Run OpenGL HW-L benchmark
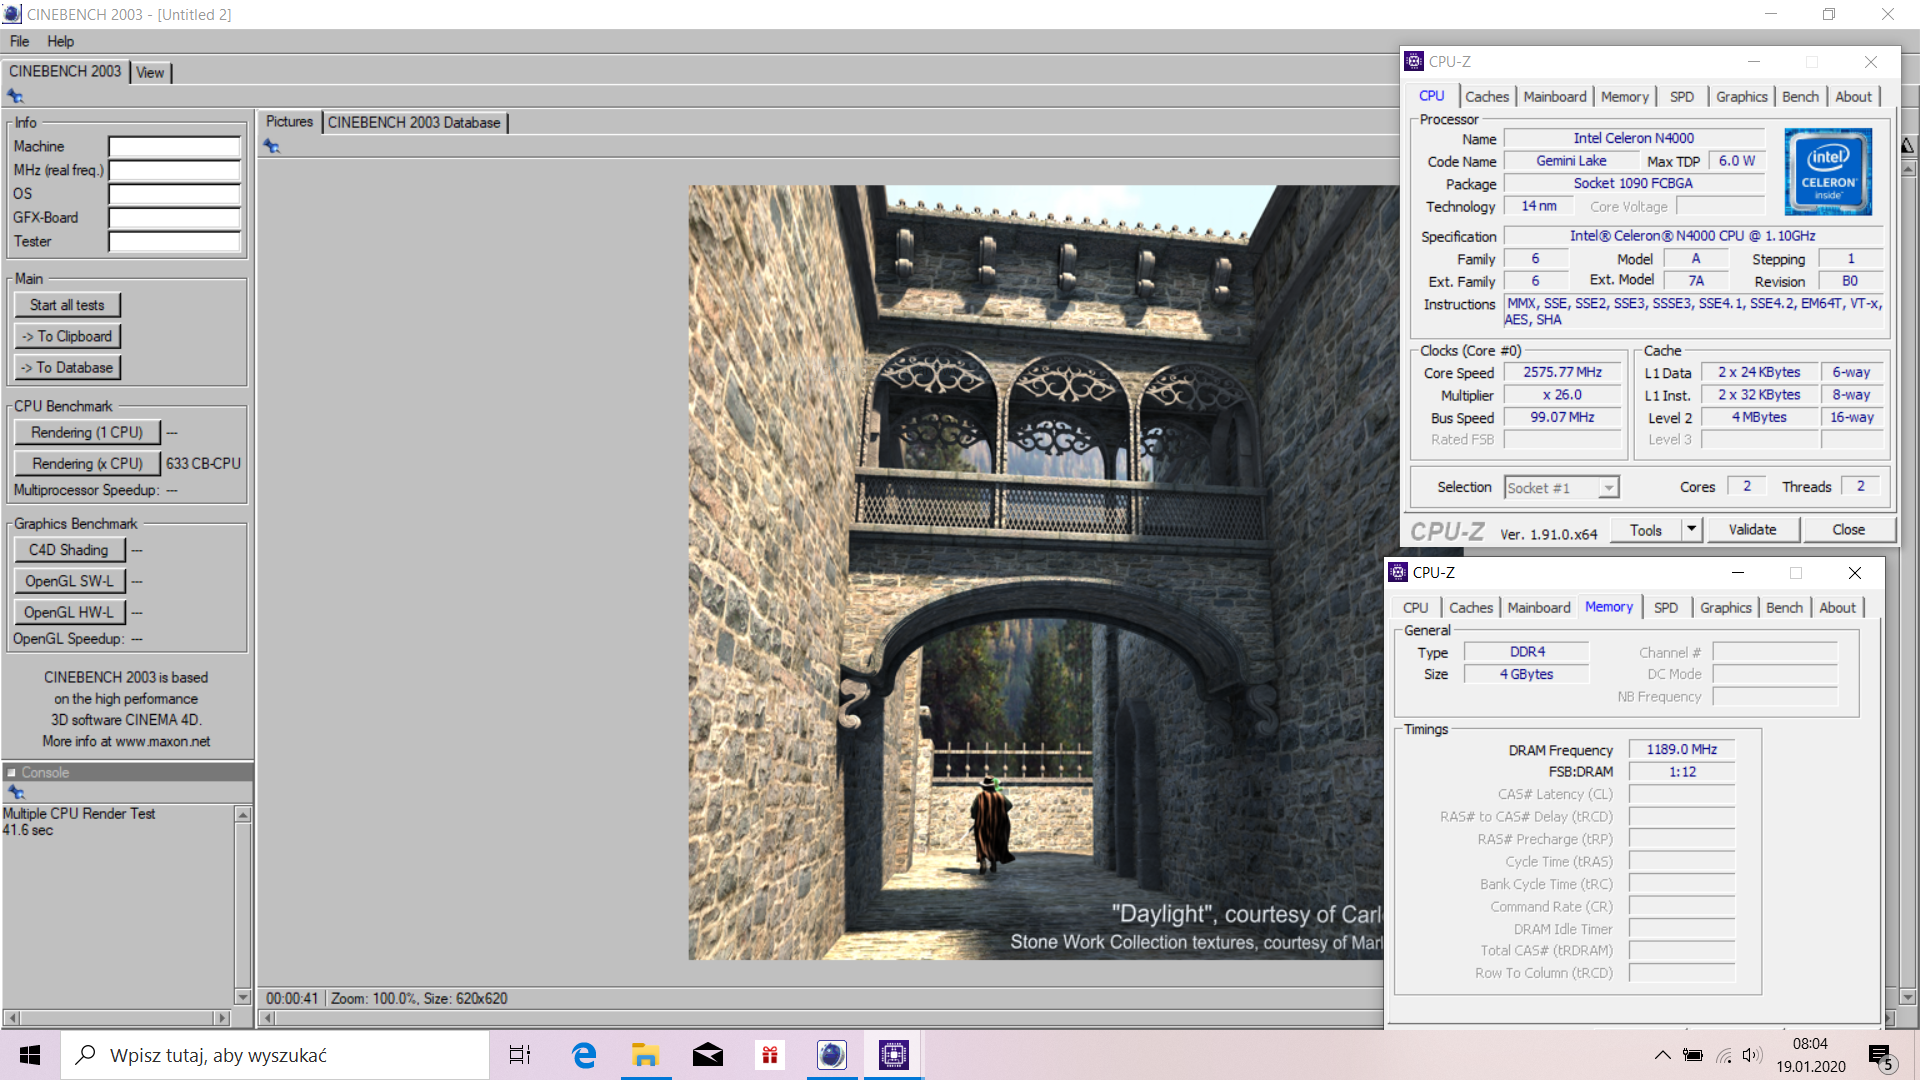This screenshot has height=1080, width=1920. tap(69, 611)
